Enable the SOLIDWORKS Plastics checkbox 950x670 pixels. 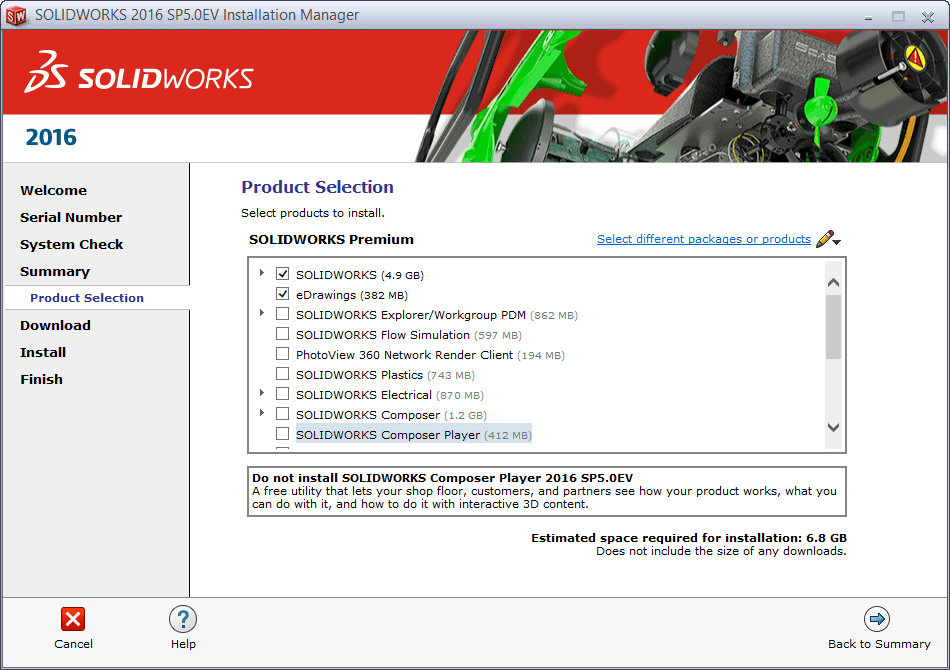pos(282,374)
